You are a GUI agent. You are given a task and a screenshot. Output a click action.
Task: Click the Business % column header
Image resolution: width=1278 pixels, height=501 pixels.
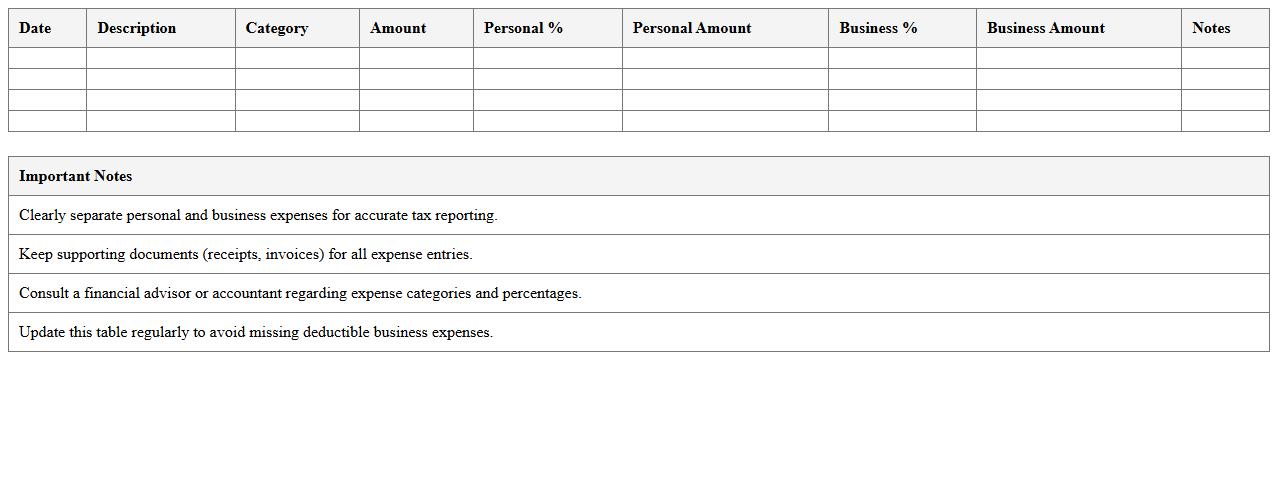(x=878, y=28)
